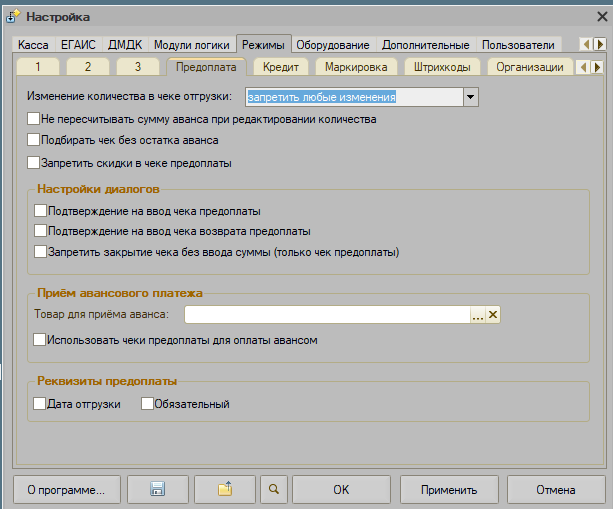
Task: Open the Кредит sub-tab
Action: pyautogui.click(x=282, y=67)
